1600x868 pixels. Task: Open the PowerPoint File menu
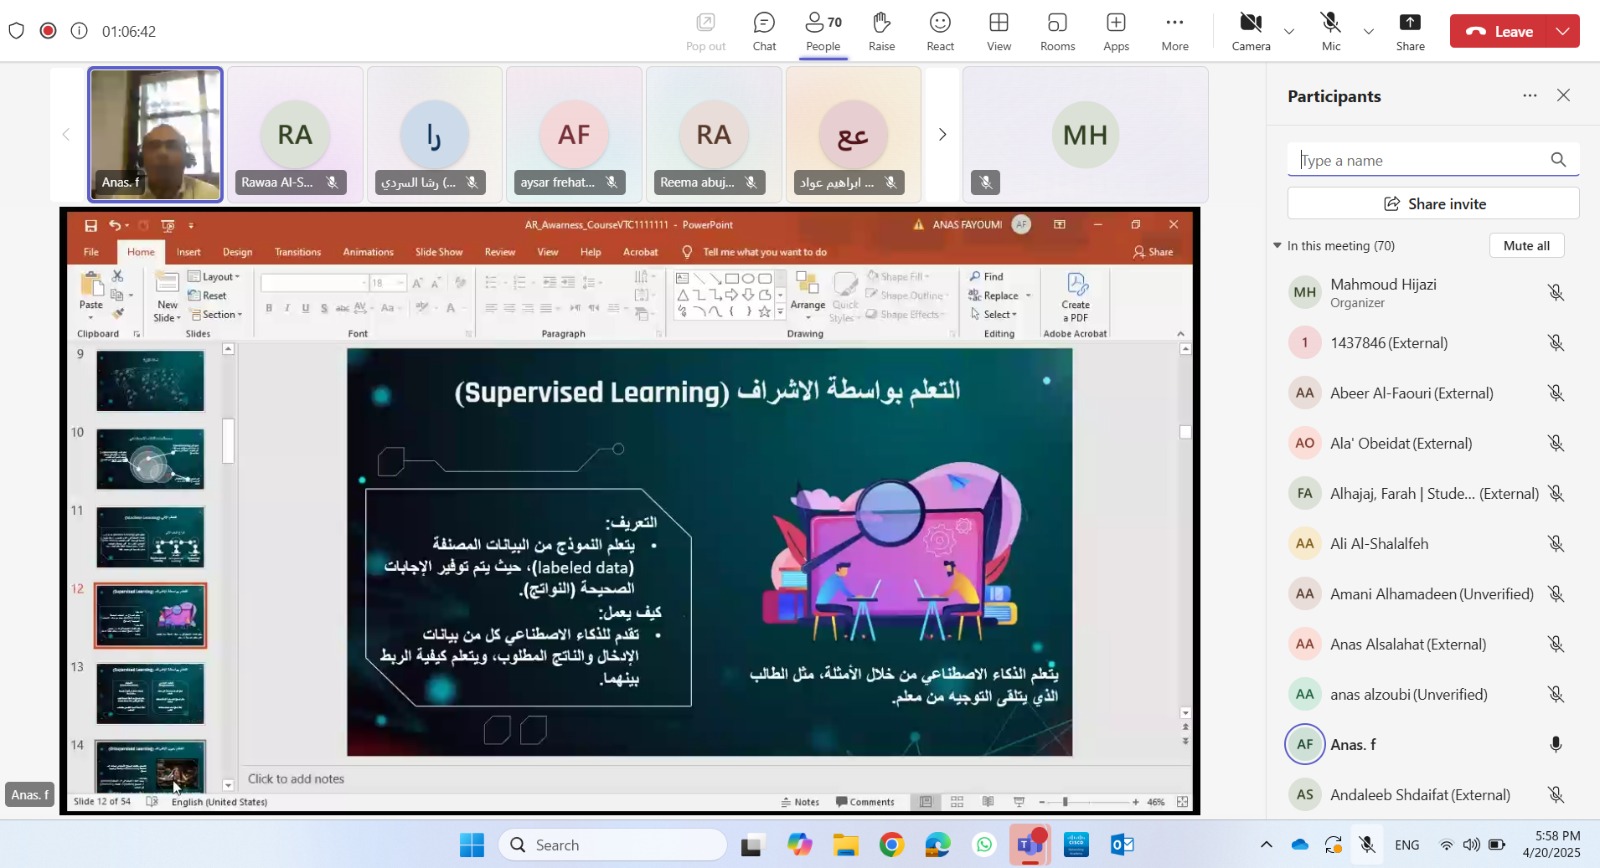coord(91,252)
